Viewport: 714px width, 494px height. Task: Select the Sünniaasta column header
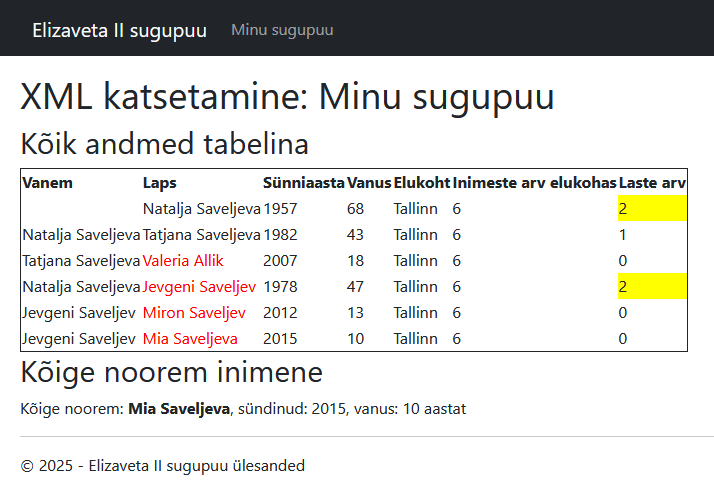pyautogui.click(x=303, y=183)
